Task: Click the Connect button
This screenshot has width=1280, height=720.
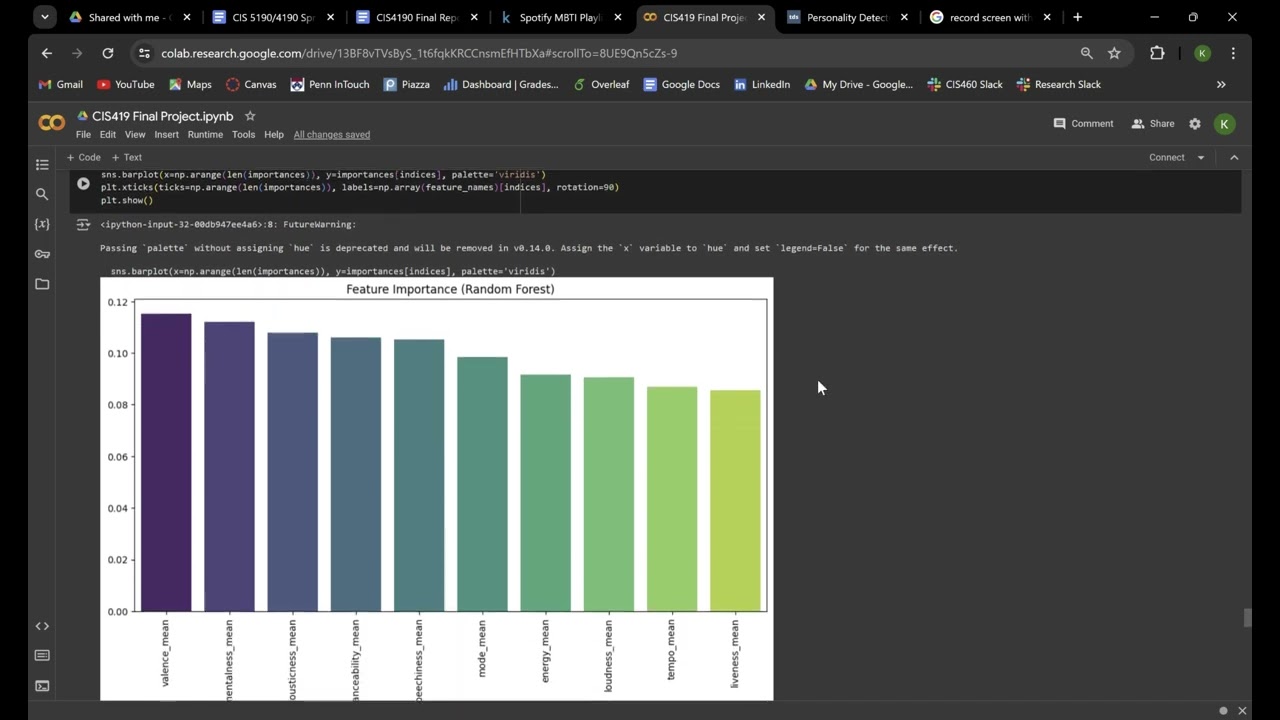Action: [1166, 157]
